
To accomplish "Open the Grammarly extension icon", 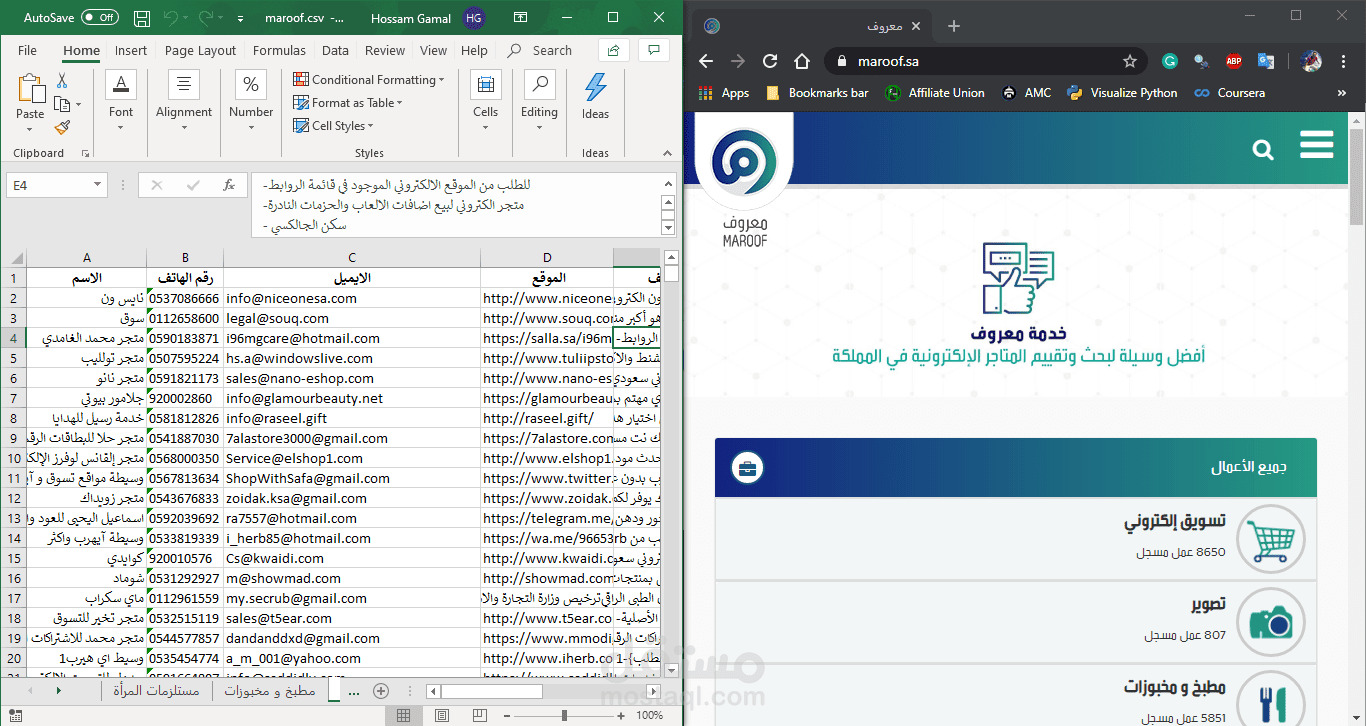I will 1170,61.
